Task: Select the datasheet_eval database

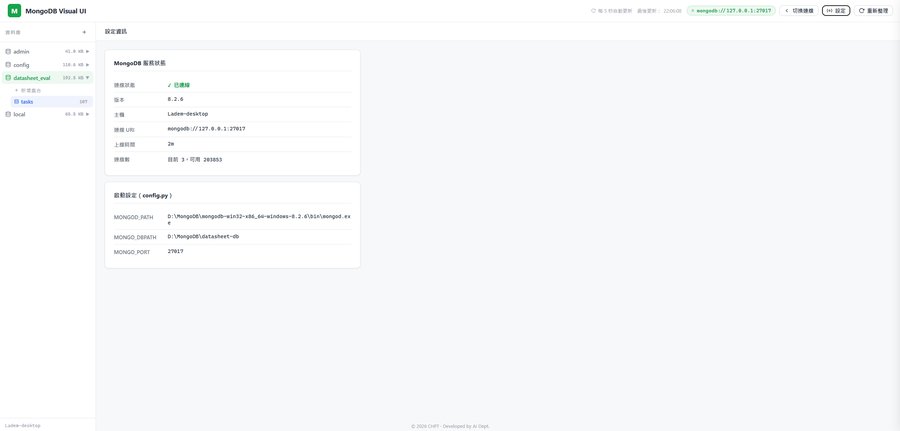Action: tap(48, 77)
